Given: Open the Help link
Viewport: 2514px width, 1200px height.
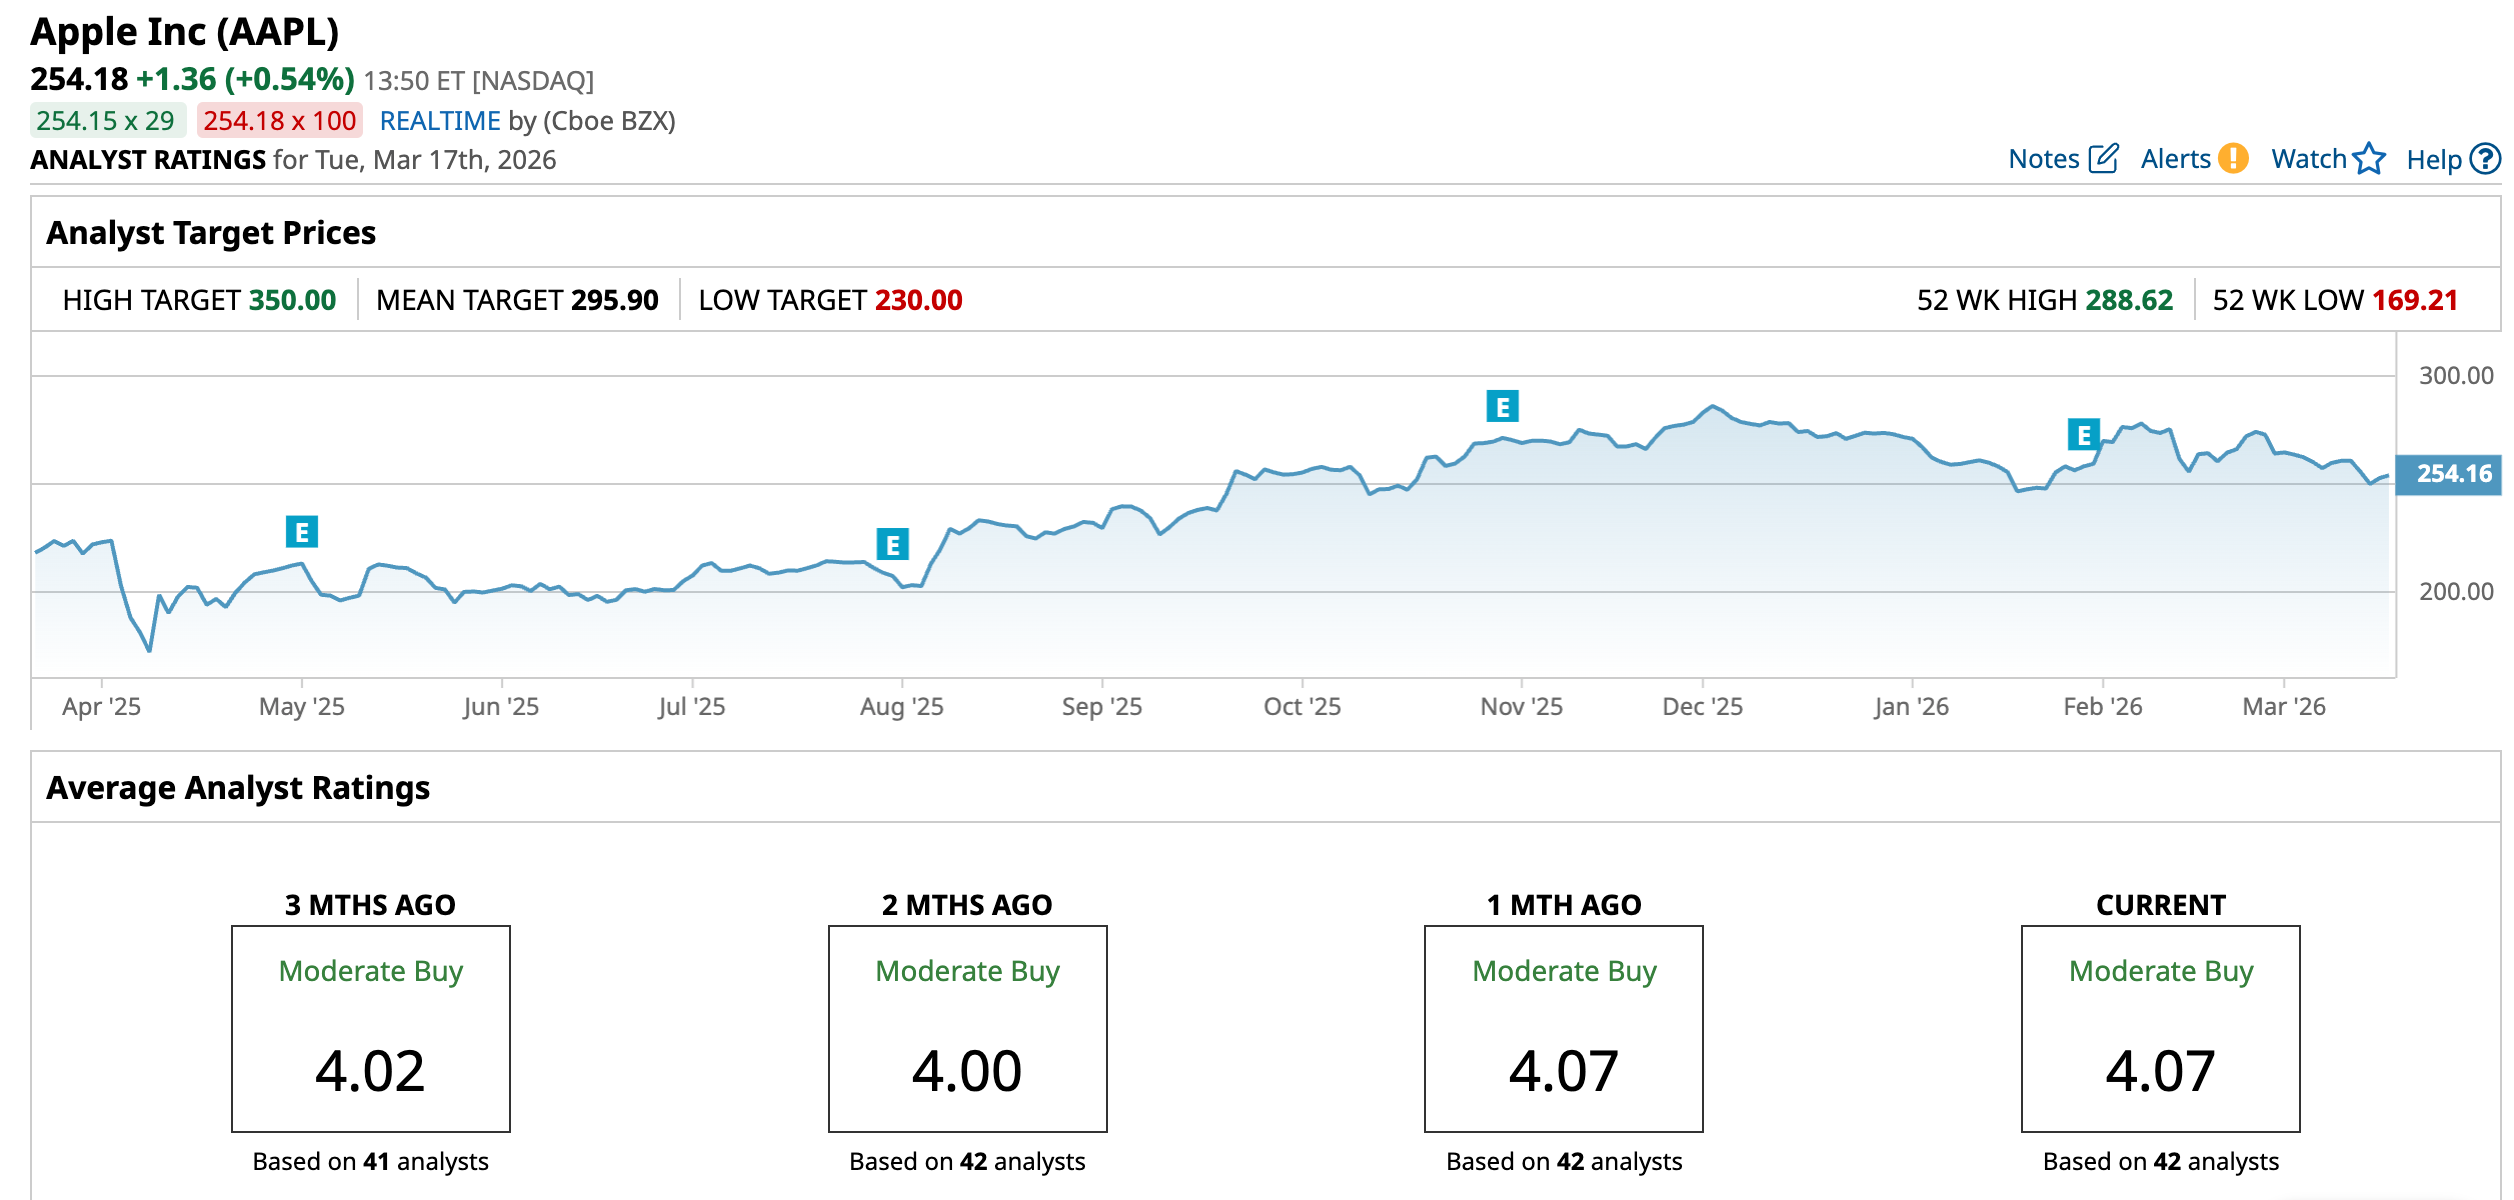Looking at the screenshot, I should pyautogui.click(x=2433, y=160).
